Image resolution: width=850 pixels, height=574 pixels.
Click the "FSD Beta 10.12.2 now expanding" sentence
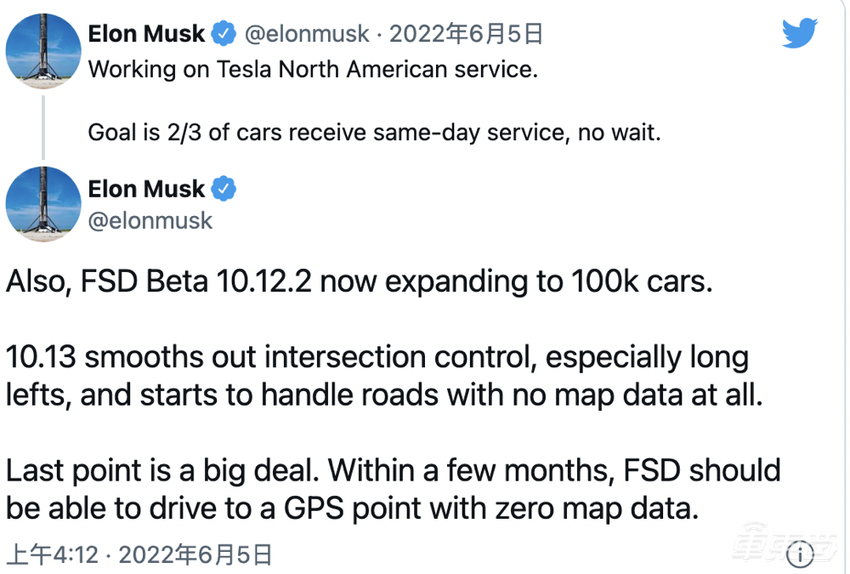click(360, 282)
